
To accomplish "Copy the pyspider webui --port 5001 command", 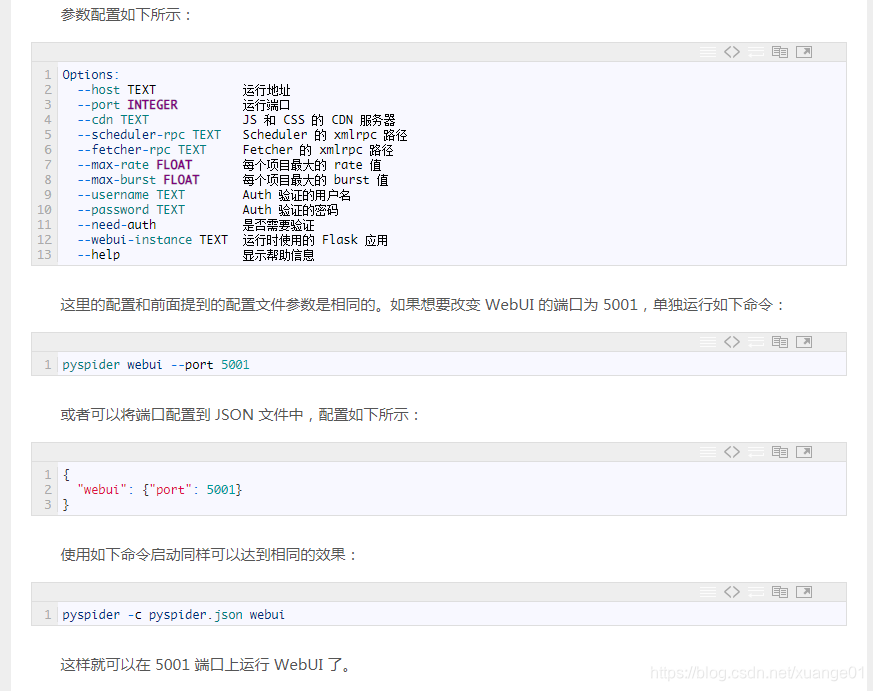I will pyautogui.click(x=779, y=342).
